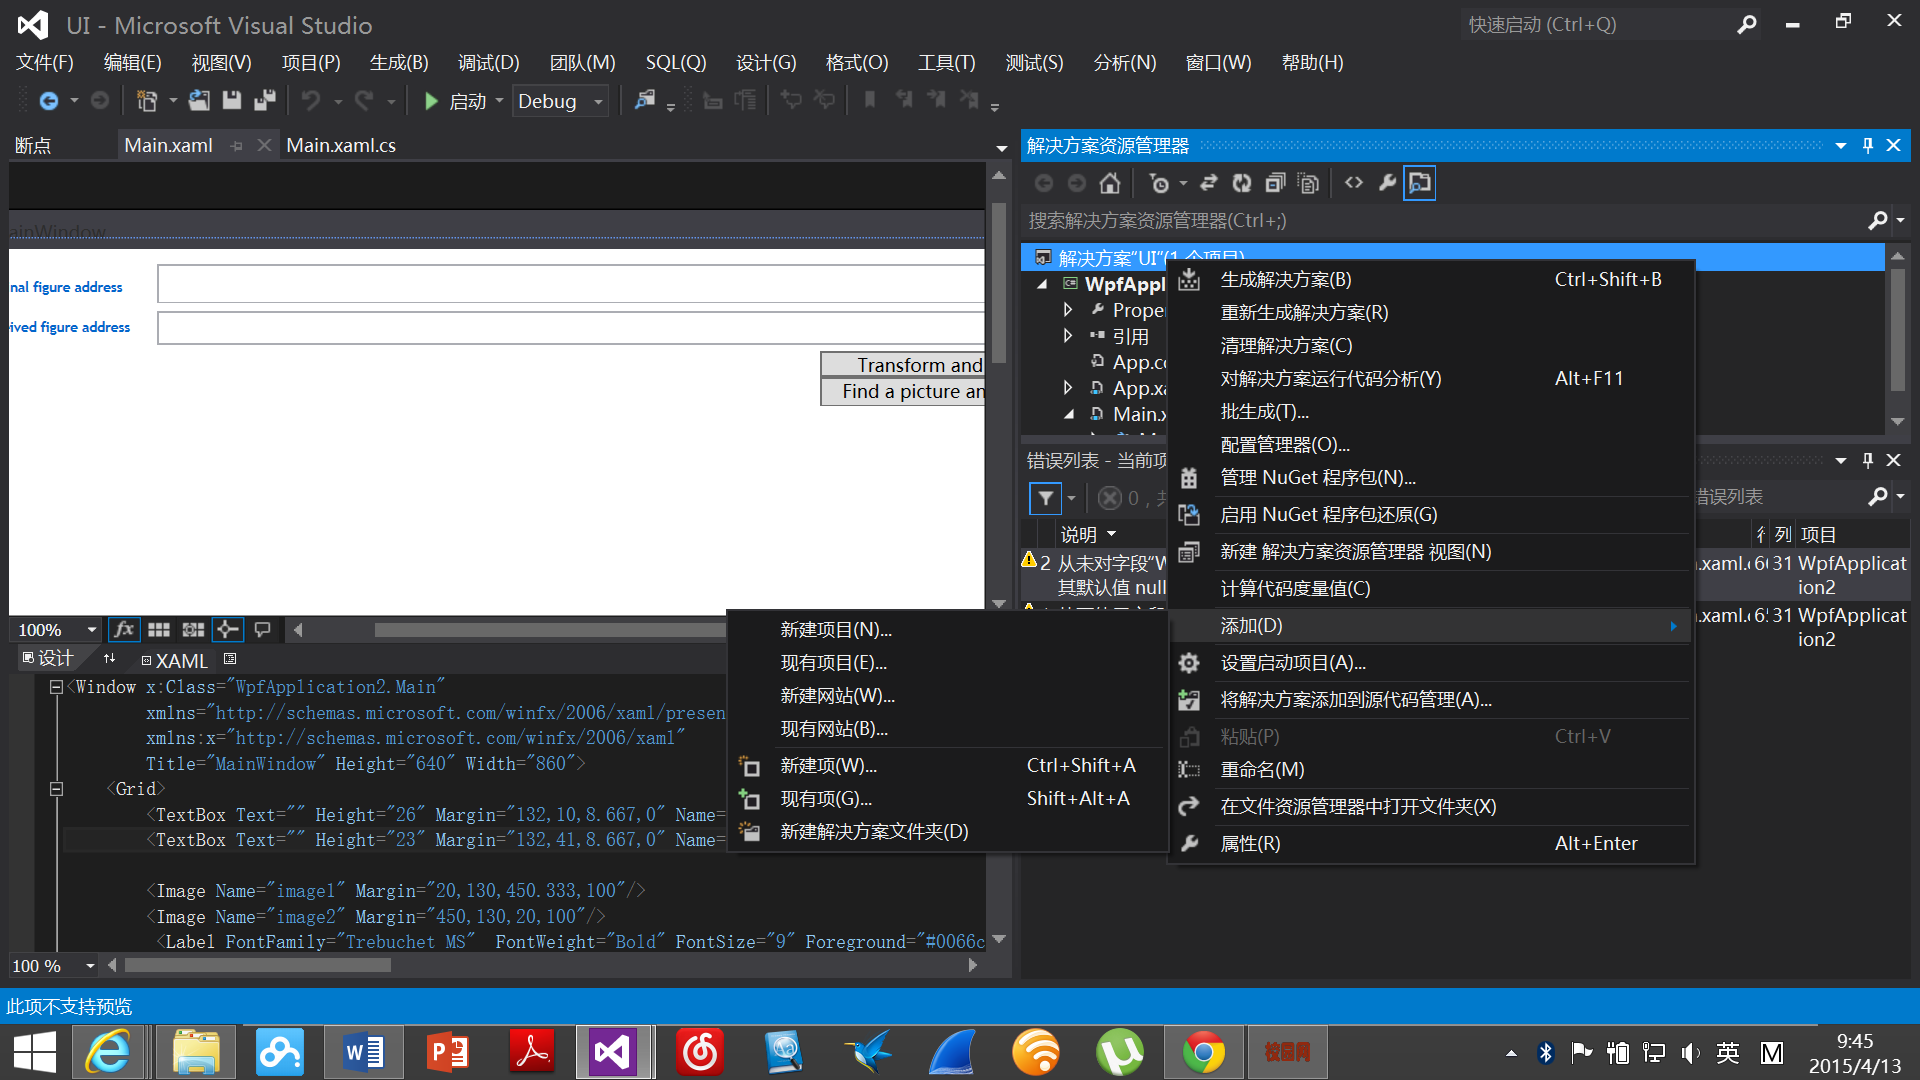Go to Solution Explorer home view
1920x1080 pixels.
click(1109, 183)
